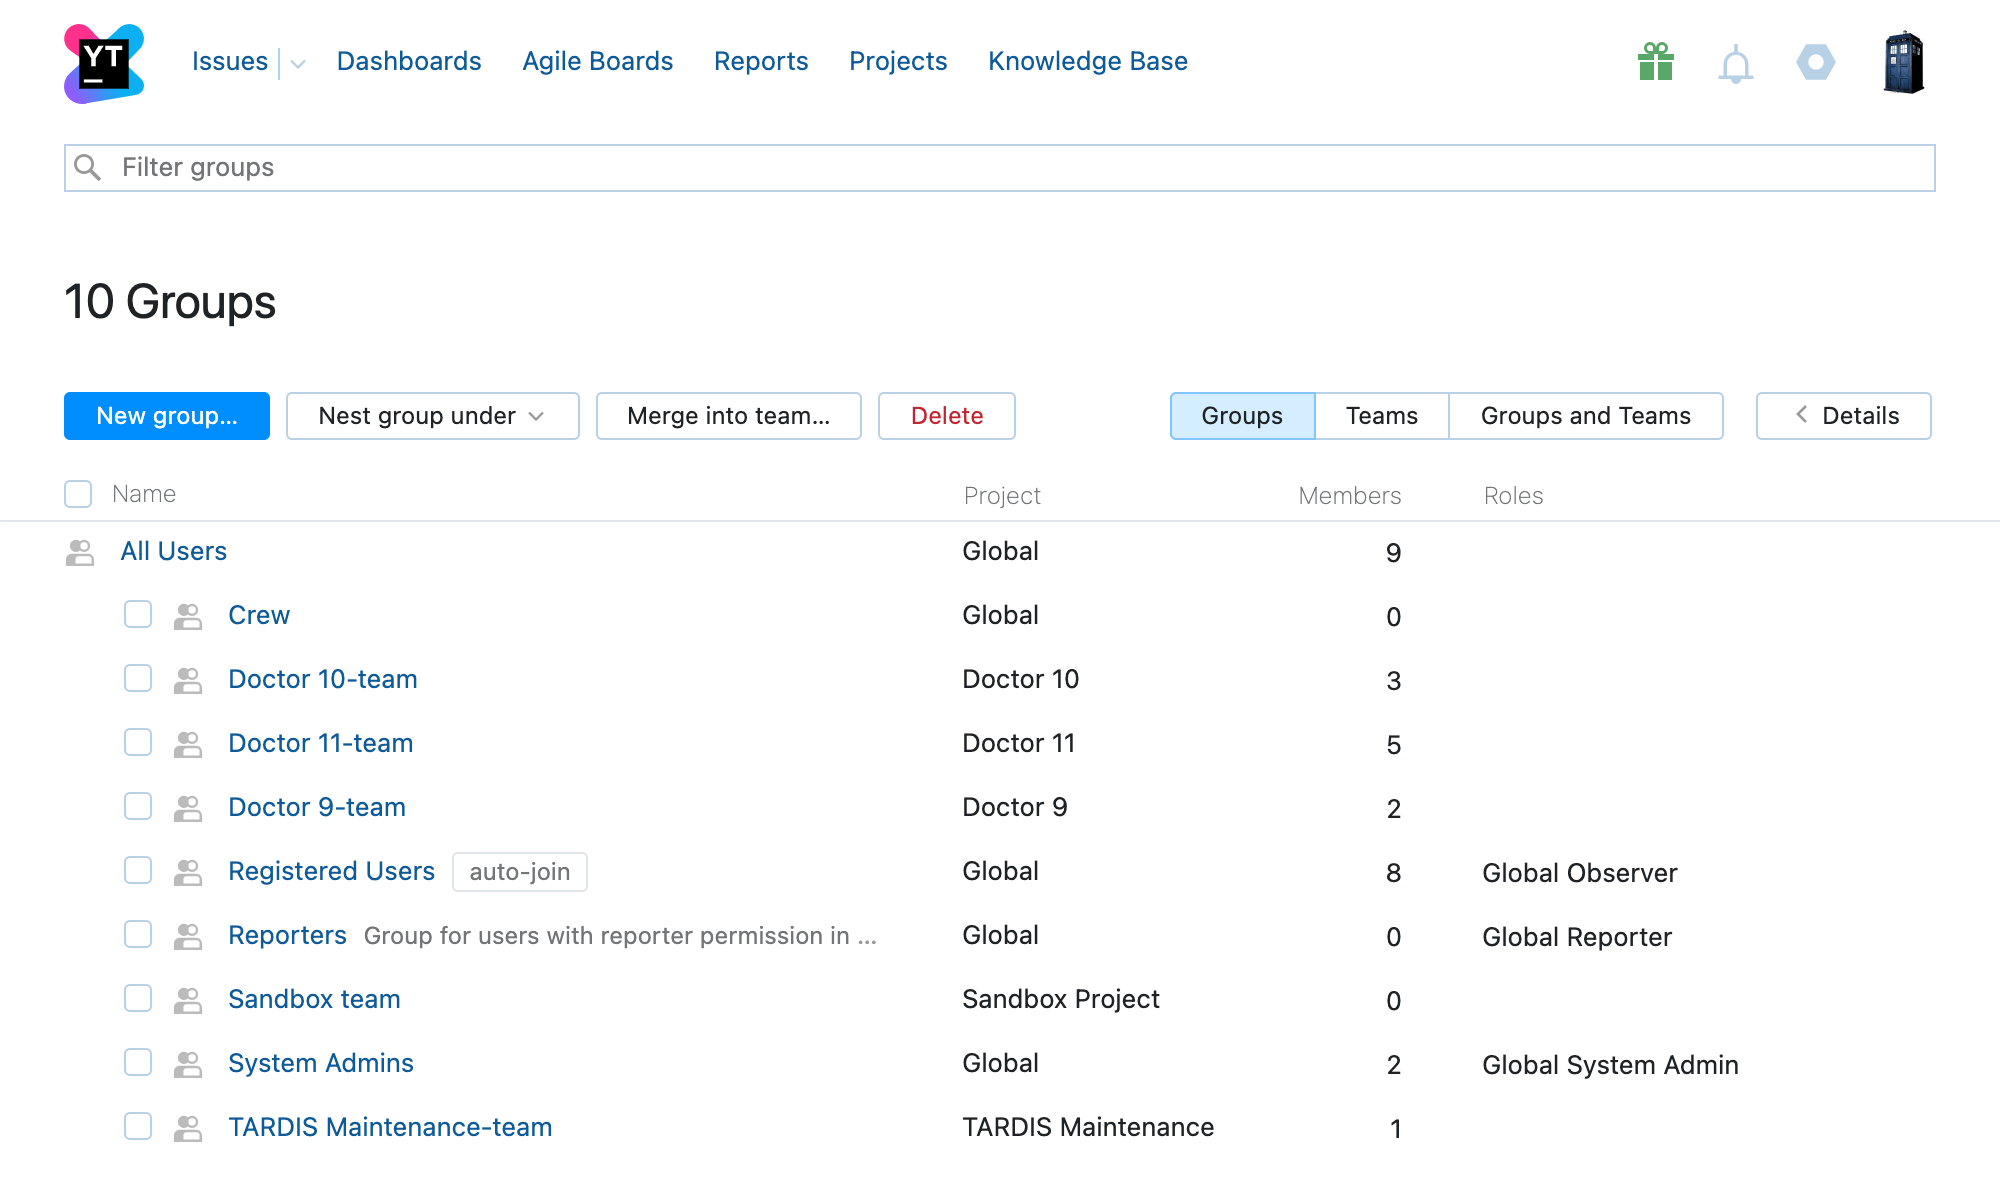The height and width of the screenshot is (1180, 2000).
Task: Click the YouTrack logo icon
Action: (x=104, y=62)
